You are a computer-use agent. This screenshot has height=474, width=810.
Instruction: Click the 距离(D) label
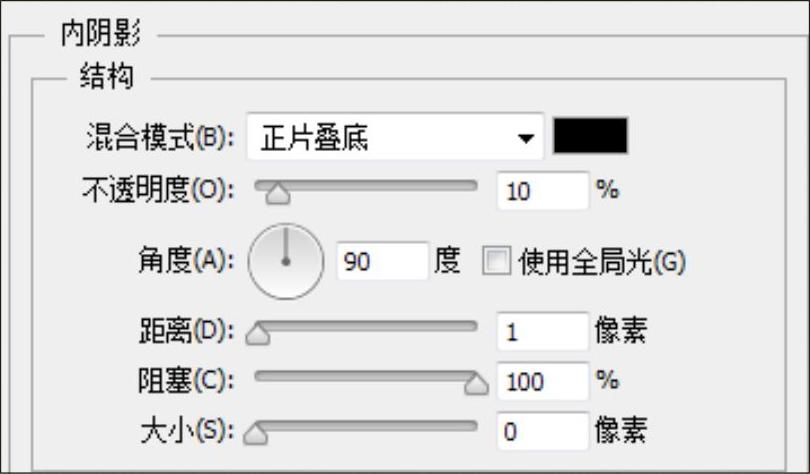coord(185,331)
